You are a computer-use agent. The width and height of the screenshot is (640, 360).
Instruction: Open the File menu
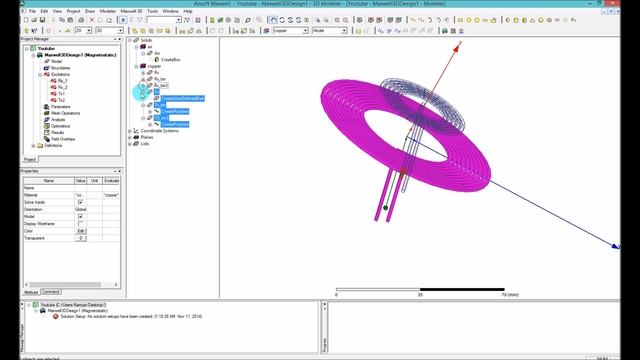(32, 11)
